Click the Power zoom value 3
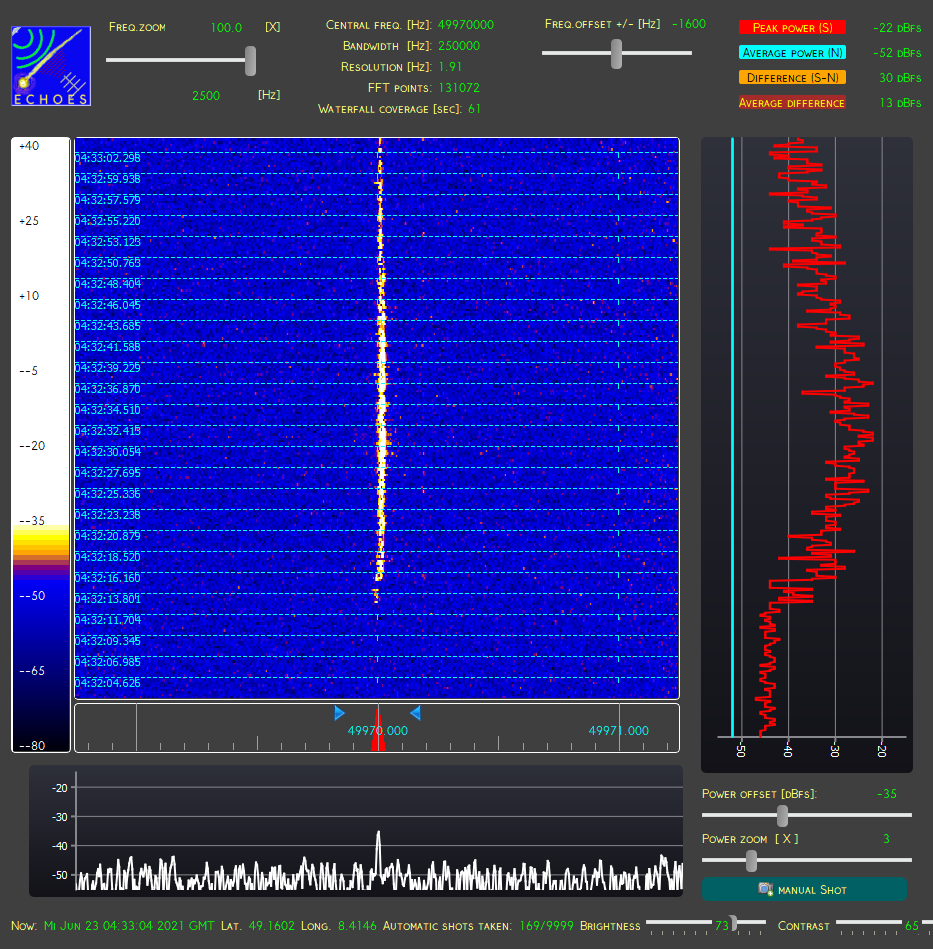Image resolution: width=933 pixels, height=949 pixels. pos(886,839)
